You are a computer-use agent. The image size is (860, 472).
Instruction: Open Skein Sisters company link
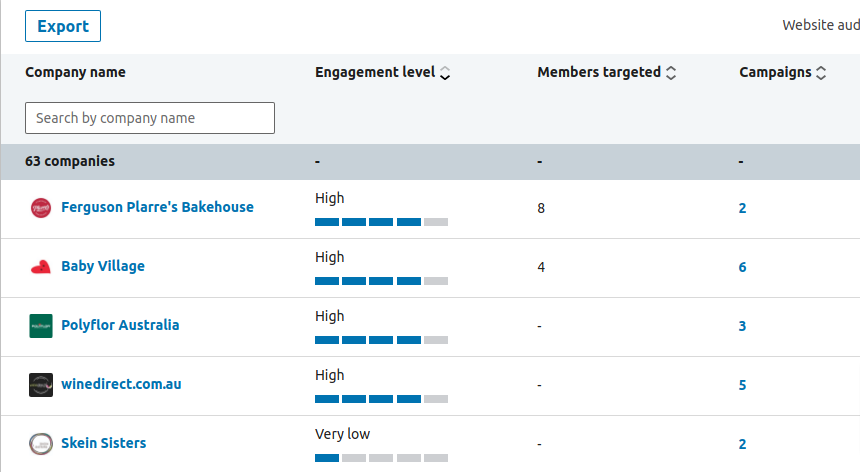104,443
